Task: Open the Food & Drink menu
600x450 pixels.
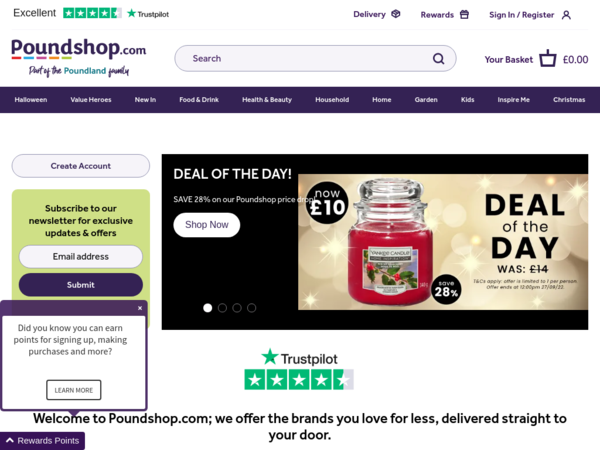Action: [x=199, y=99]
